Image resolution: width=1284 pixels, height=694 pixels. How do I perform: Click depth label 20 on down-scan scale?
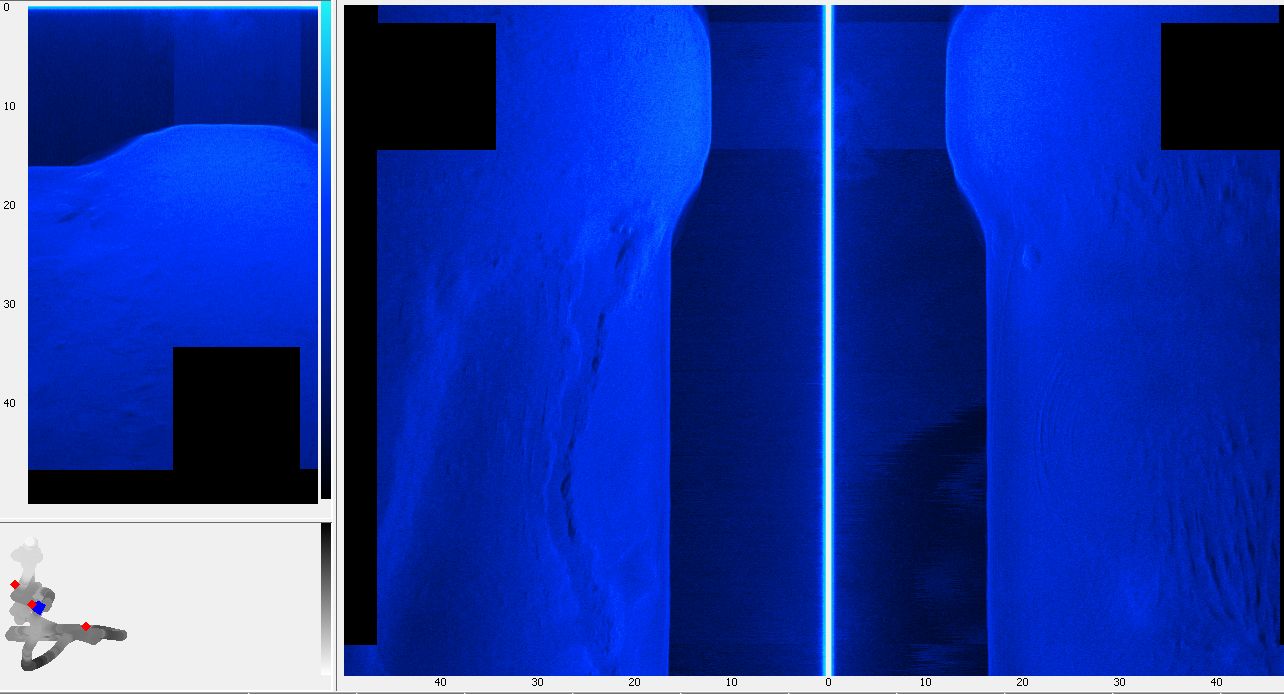[x=9, y=205]
